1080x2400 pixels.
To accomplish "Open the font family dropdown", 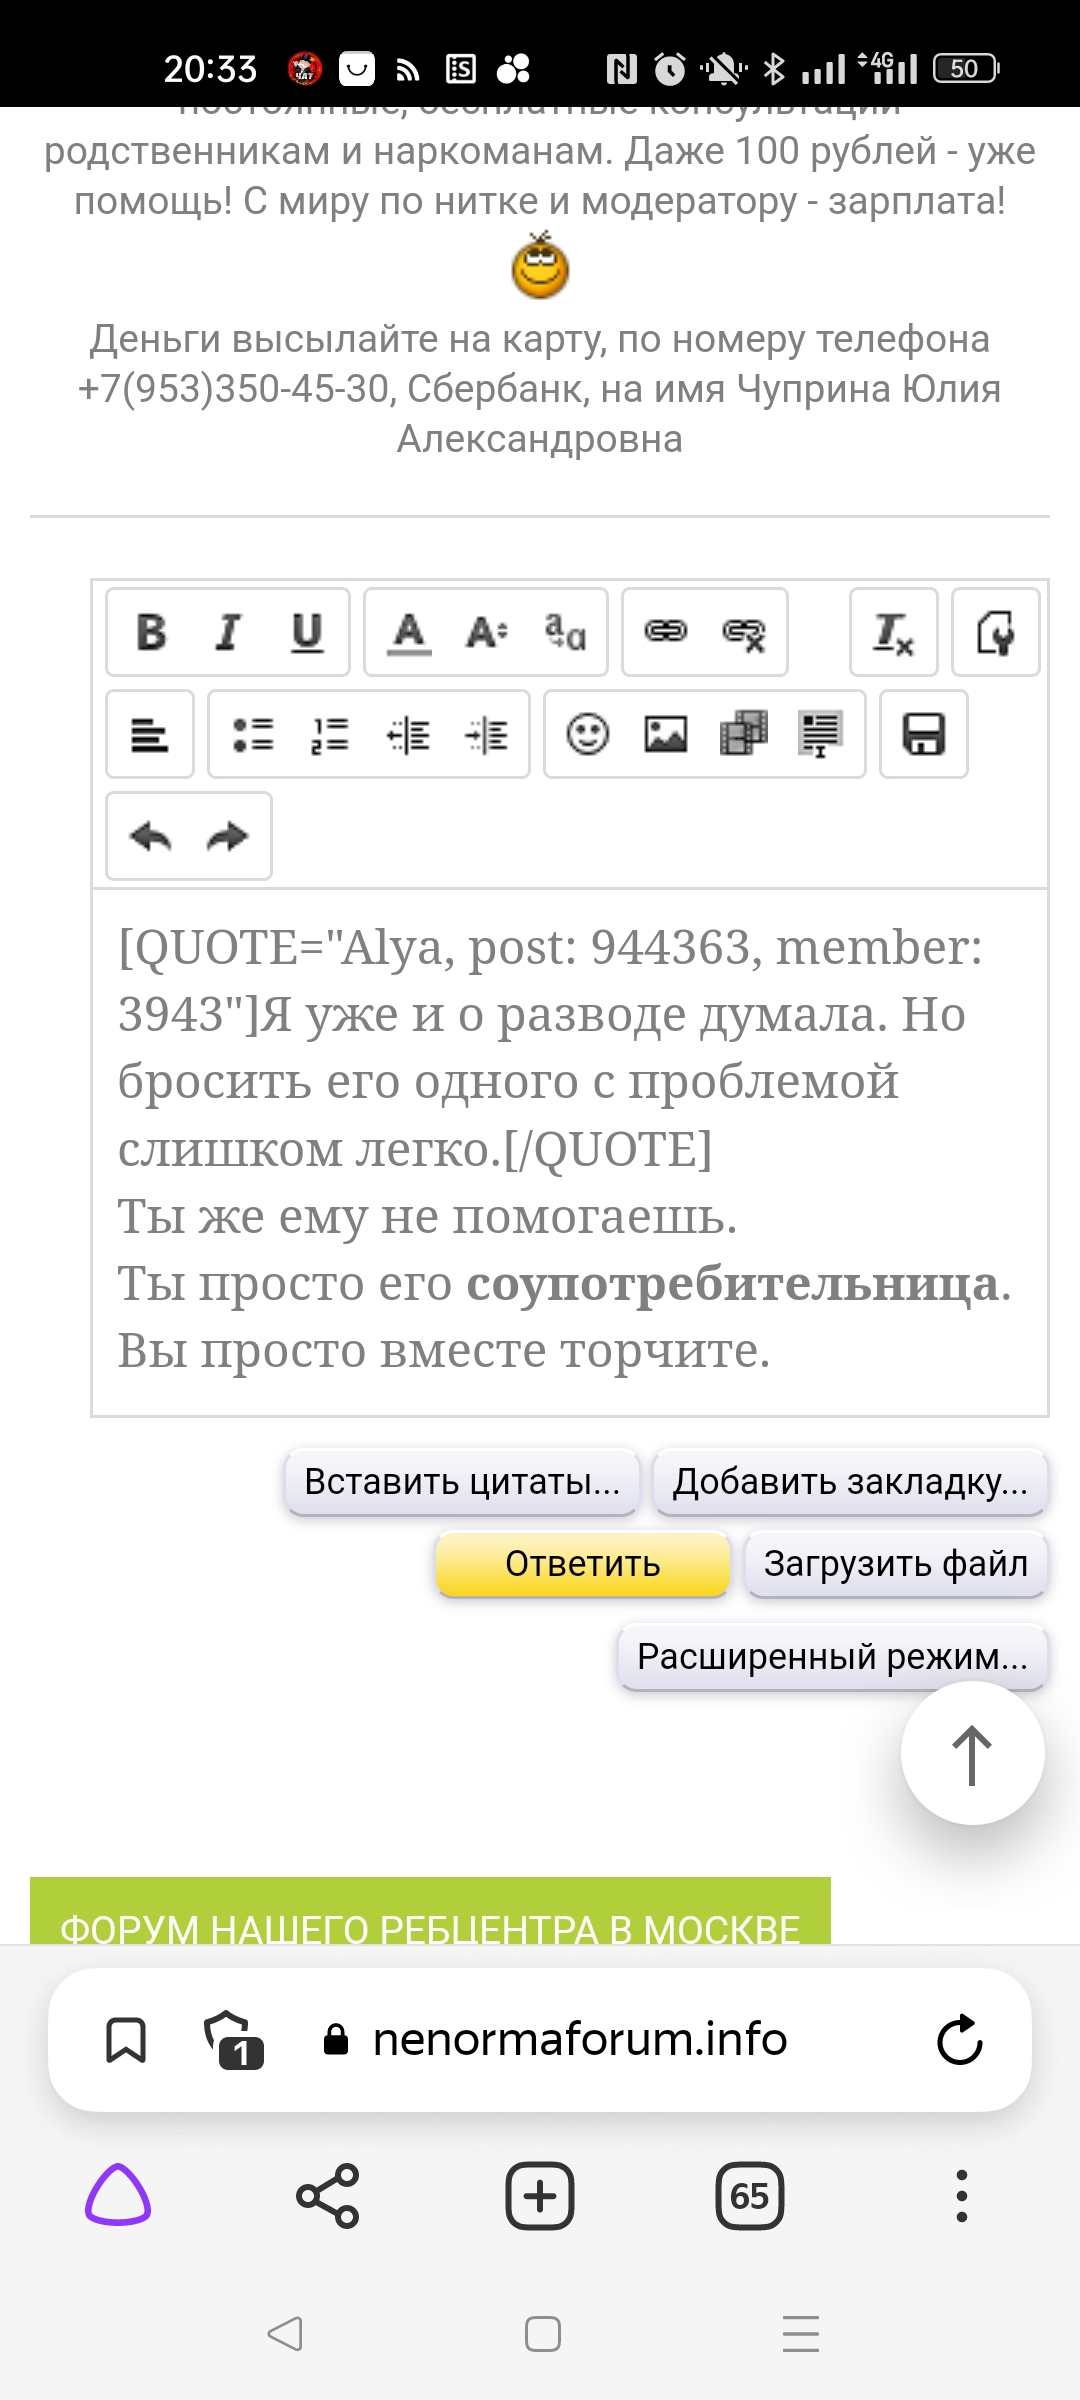I will point(565,633).
